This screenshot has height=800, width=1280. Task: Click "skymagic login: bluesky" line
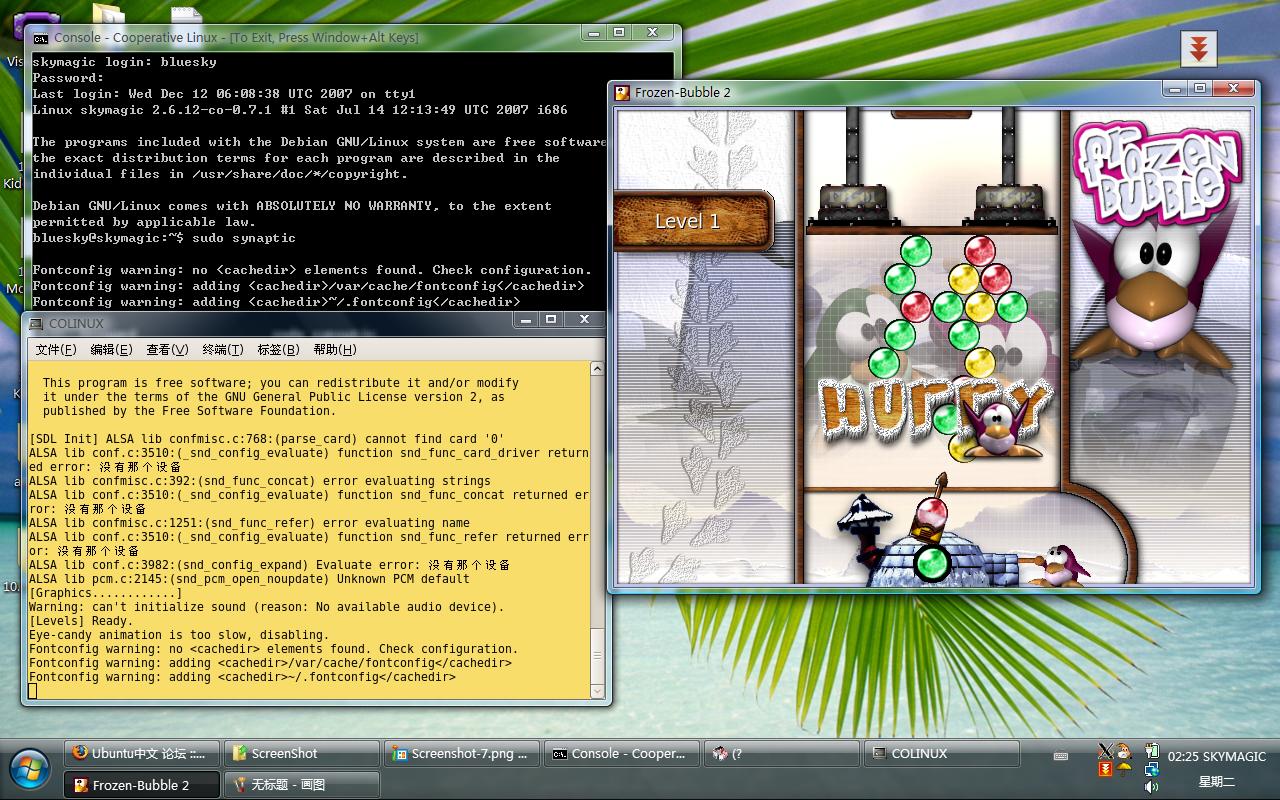click(124, 62)
